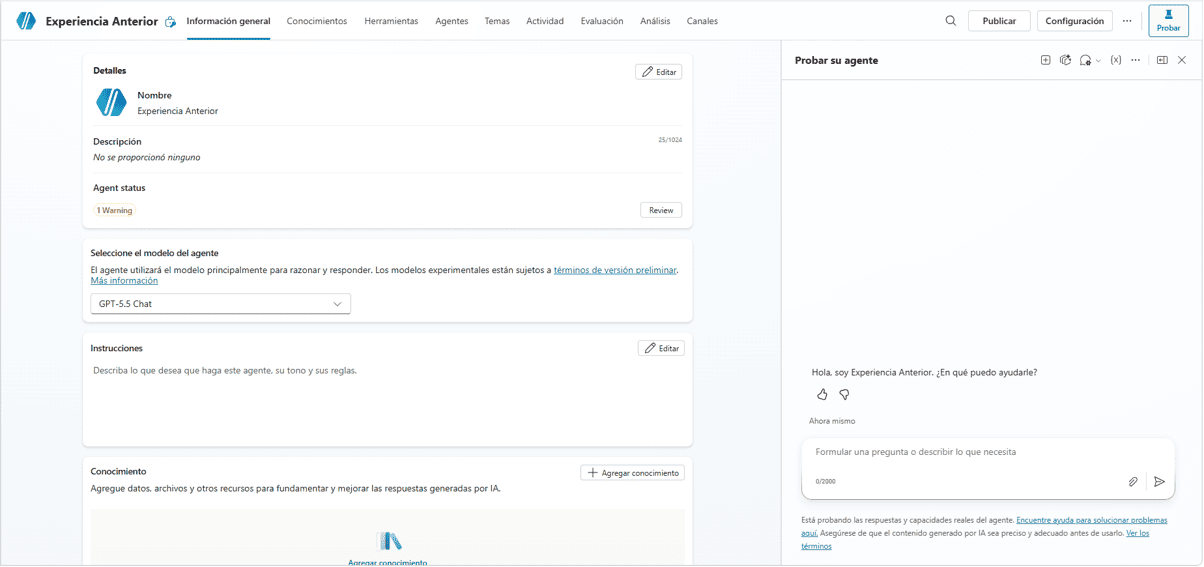This screenshot has height=567, width=1204.
Task: Click the panel layout toggle icon in test panel
Action: click(x=1162, y=60)
